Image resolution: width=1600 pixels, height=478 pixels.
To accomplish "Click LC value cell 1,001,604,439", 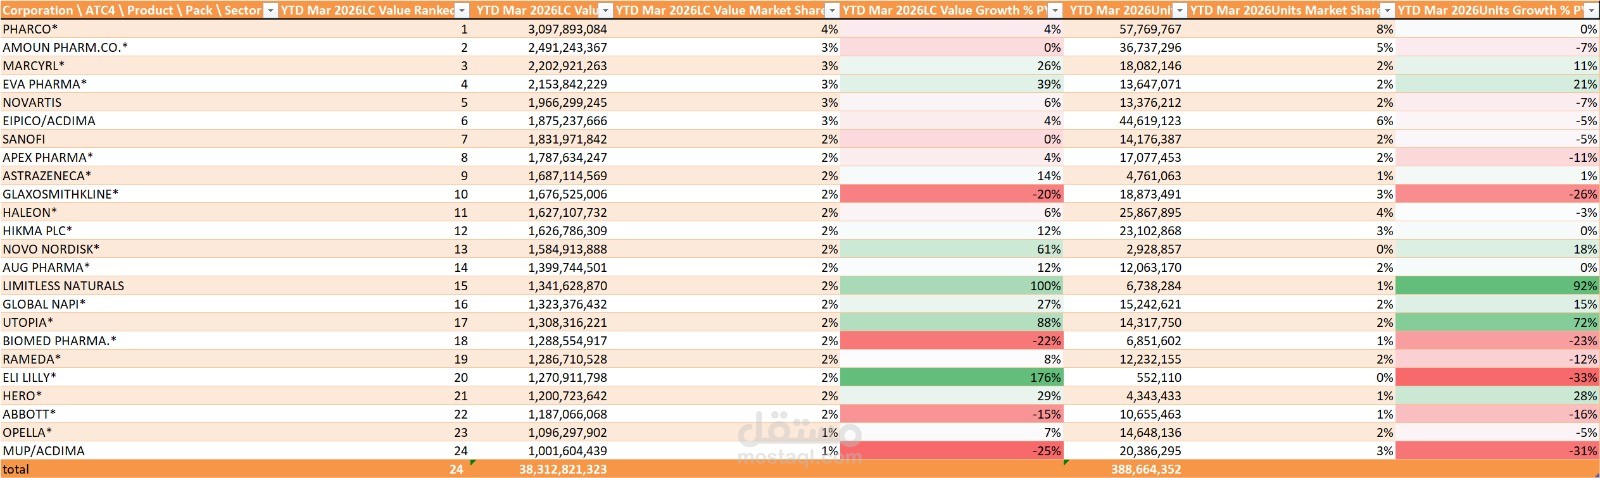I will pyautogui.click(x=568, y=450).
